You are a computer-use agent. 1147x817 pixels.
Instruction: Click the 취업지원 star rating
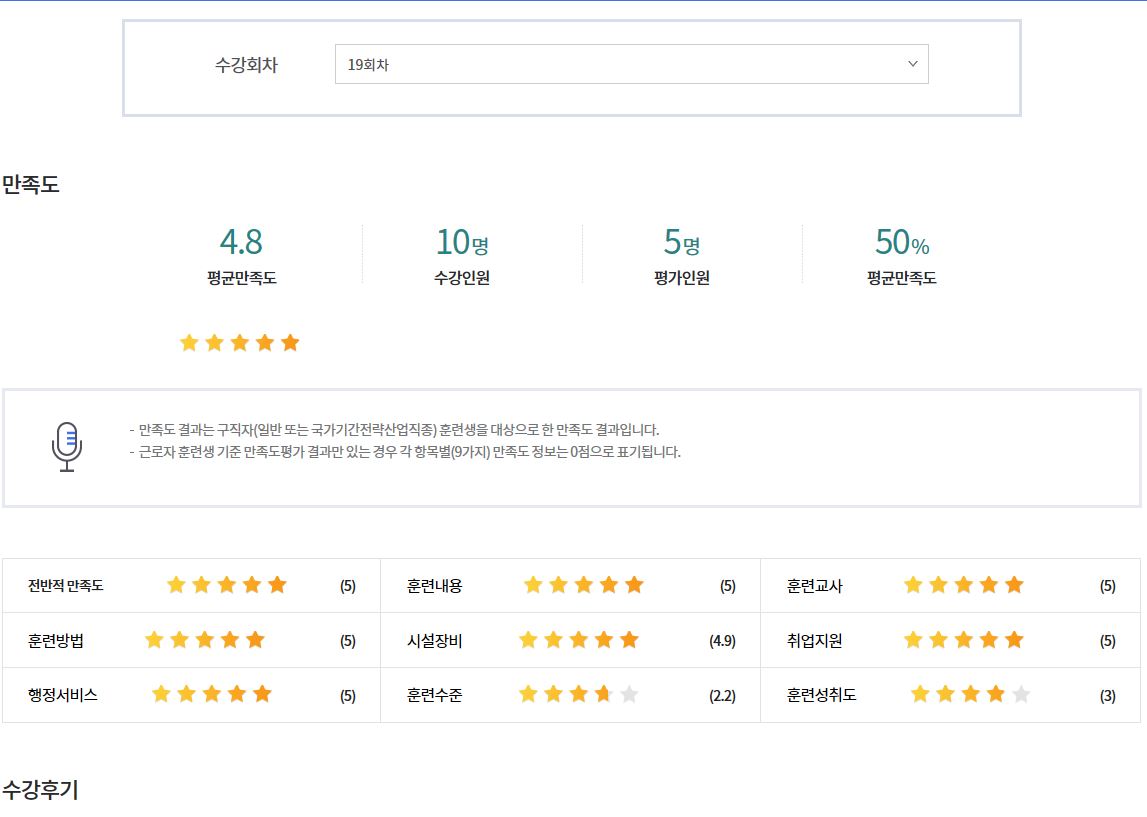pos(963,640)
